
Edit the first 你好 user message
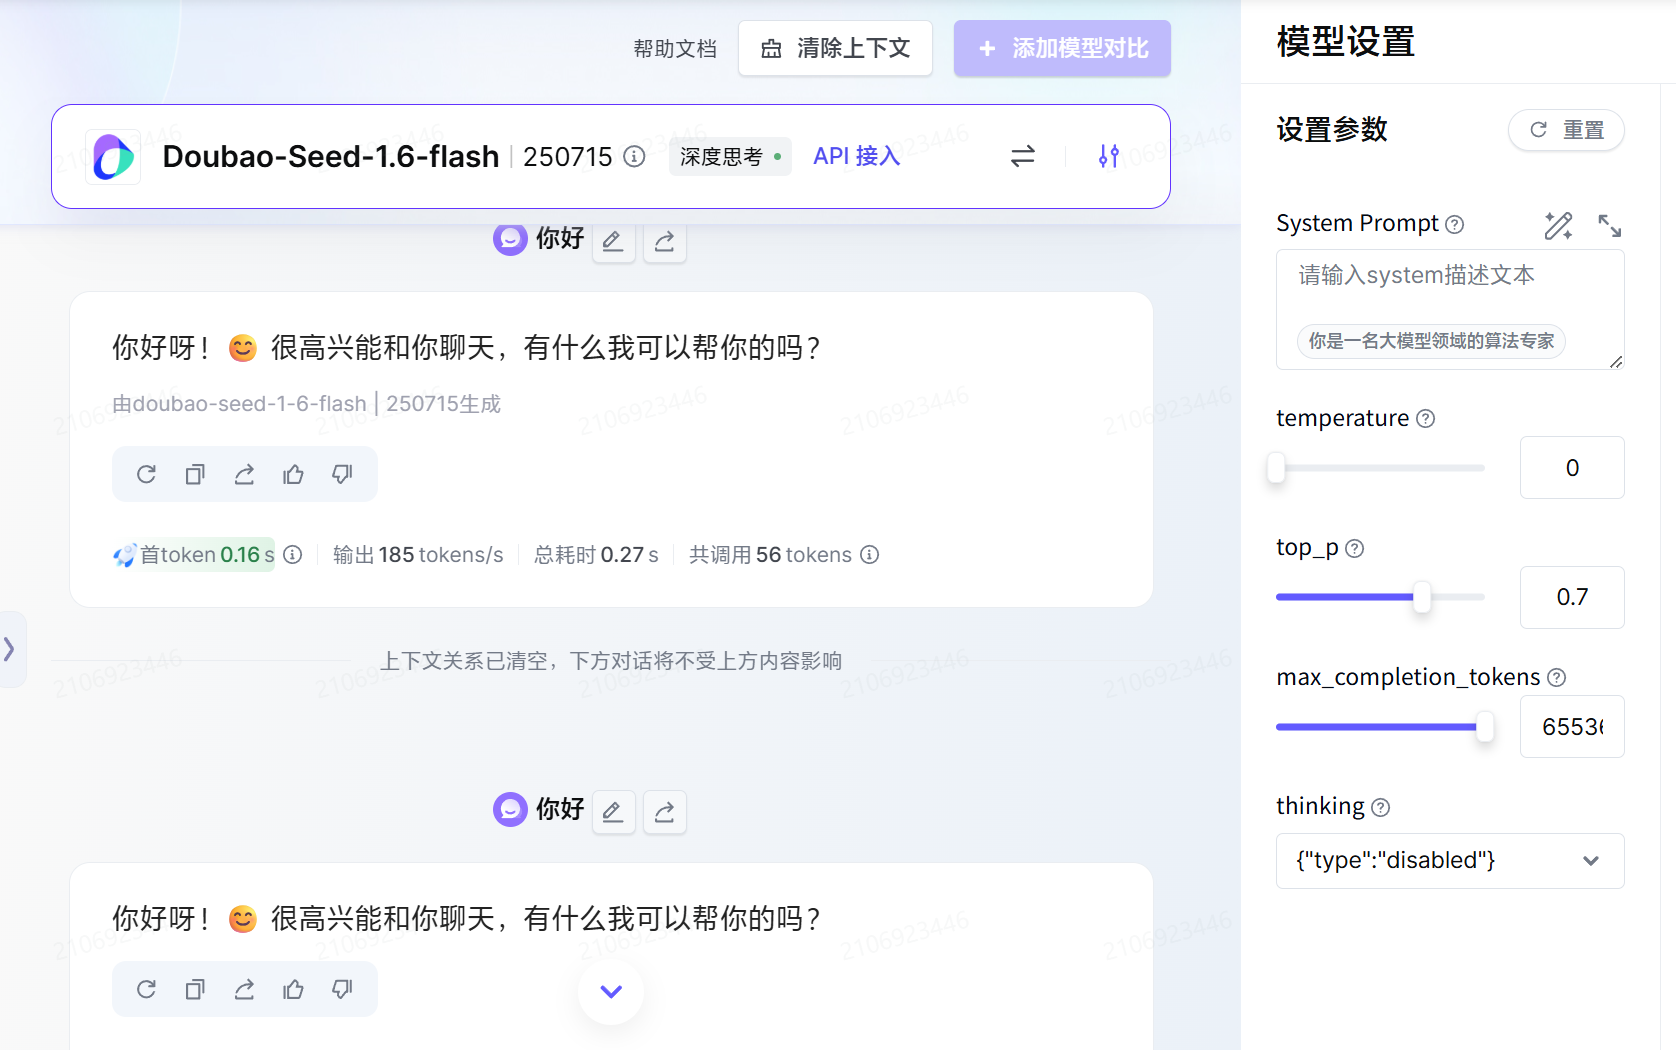coord(613,241)
